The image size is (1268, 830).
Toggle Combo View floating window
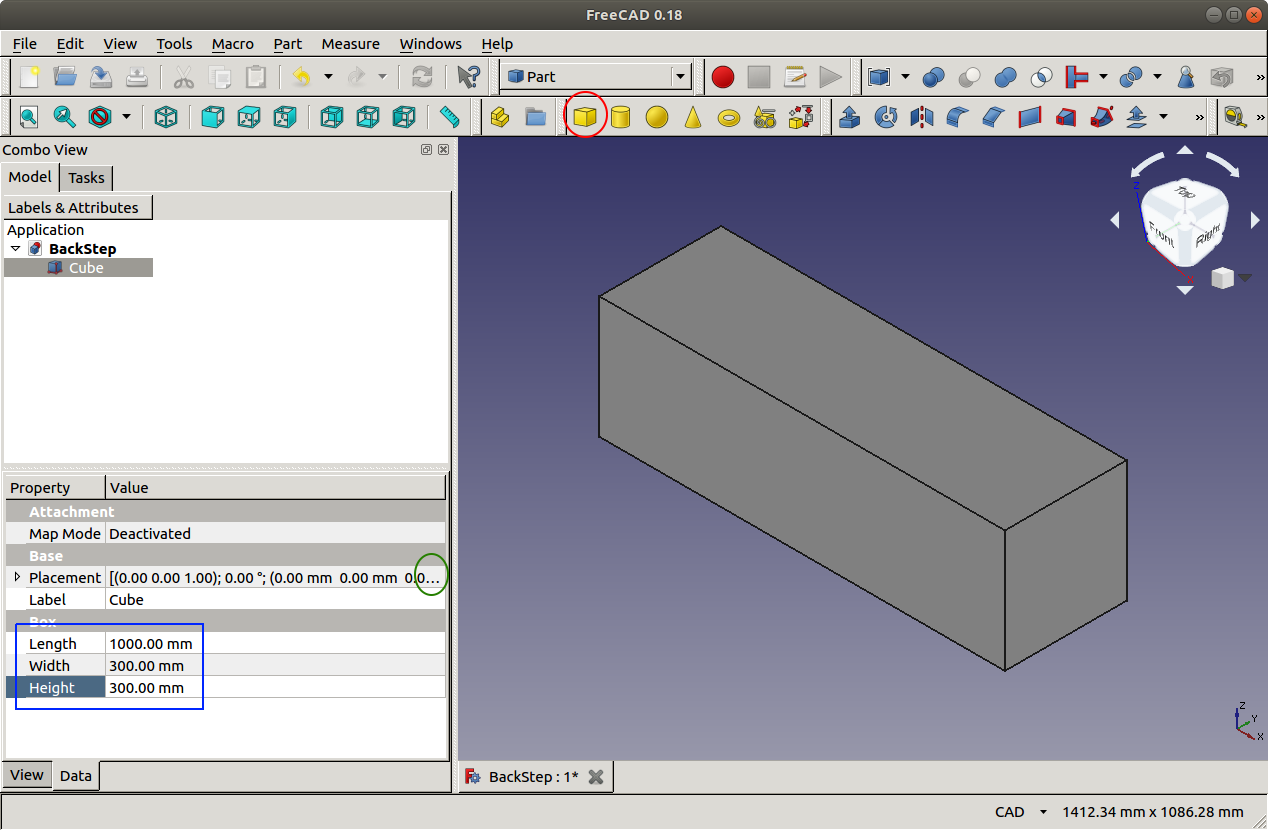click(x=427, y=149)
